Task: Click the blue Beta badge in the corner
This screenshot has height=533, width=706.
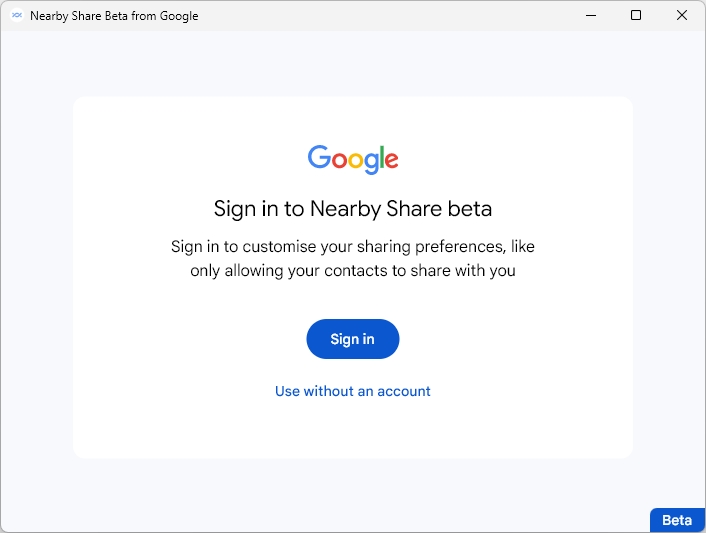Action: coord(677,520)
